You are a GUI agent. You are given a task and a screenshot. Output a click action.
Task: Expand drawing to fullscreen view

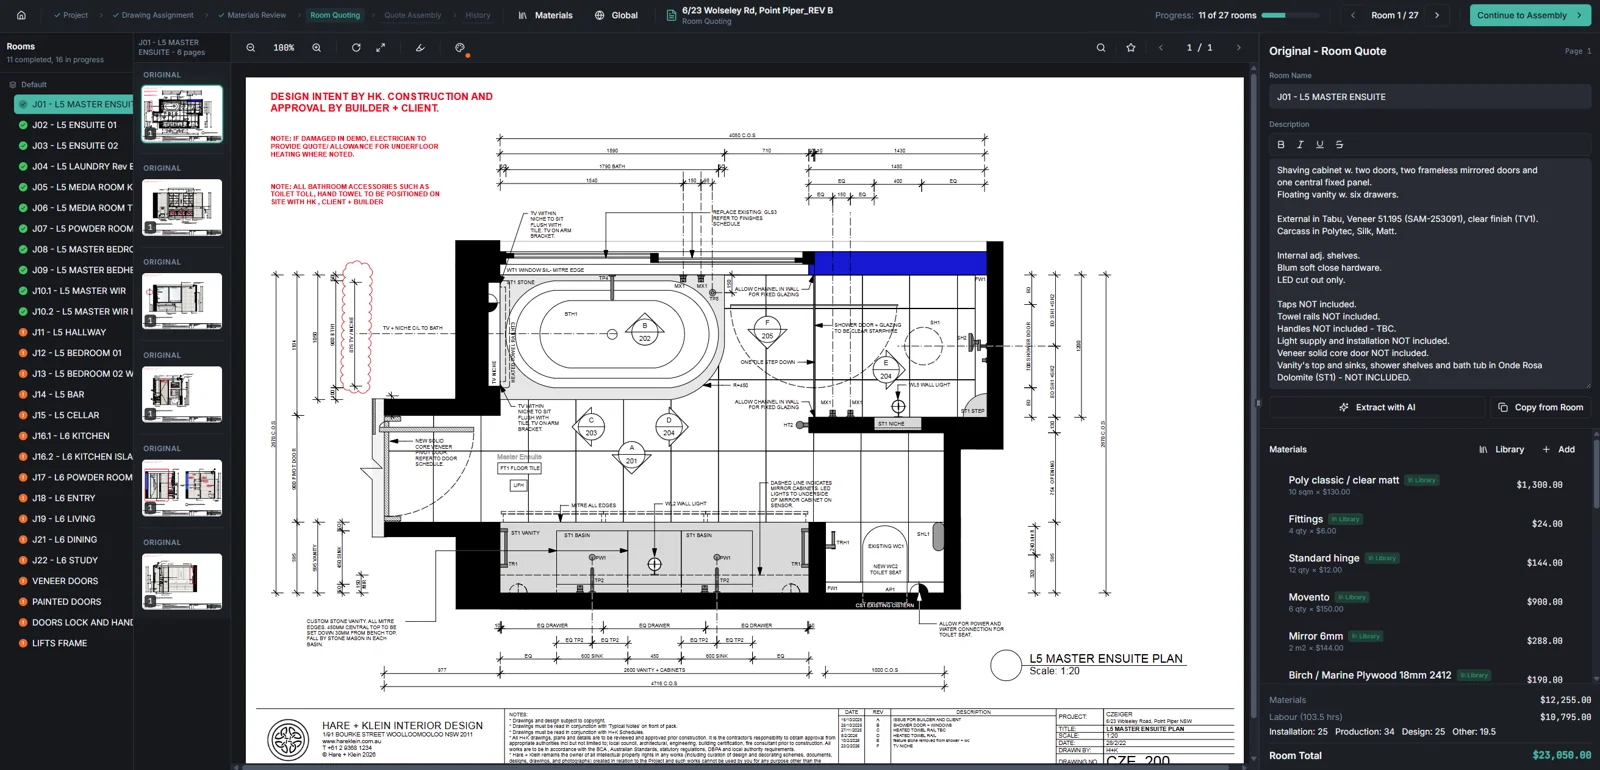click(x=381, y=47)
